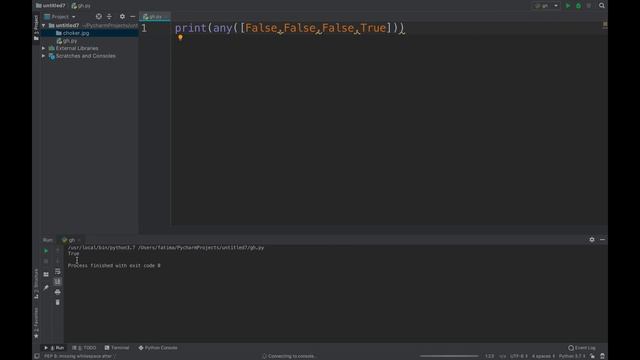Click collapse all icon in Project panel
640x360 pixels.
point(109,16)
